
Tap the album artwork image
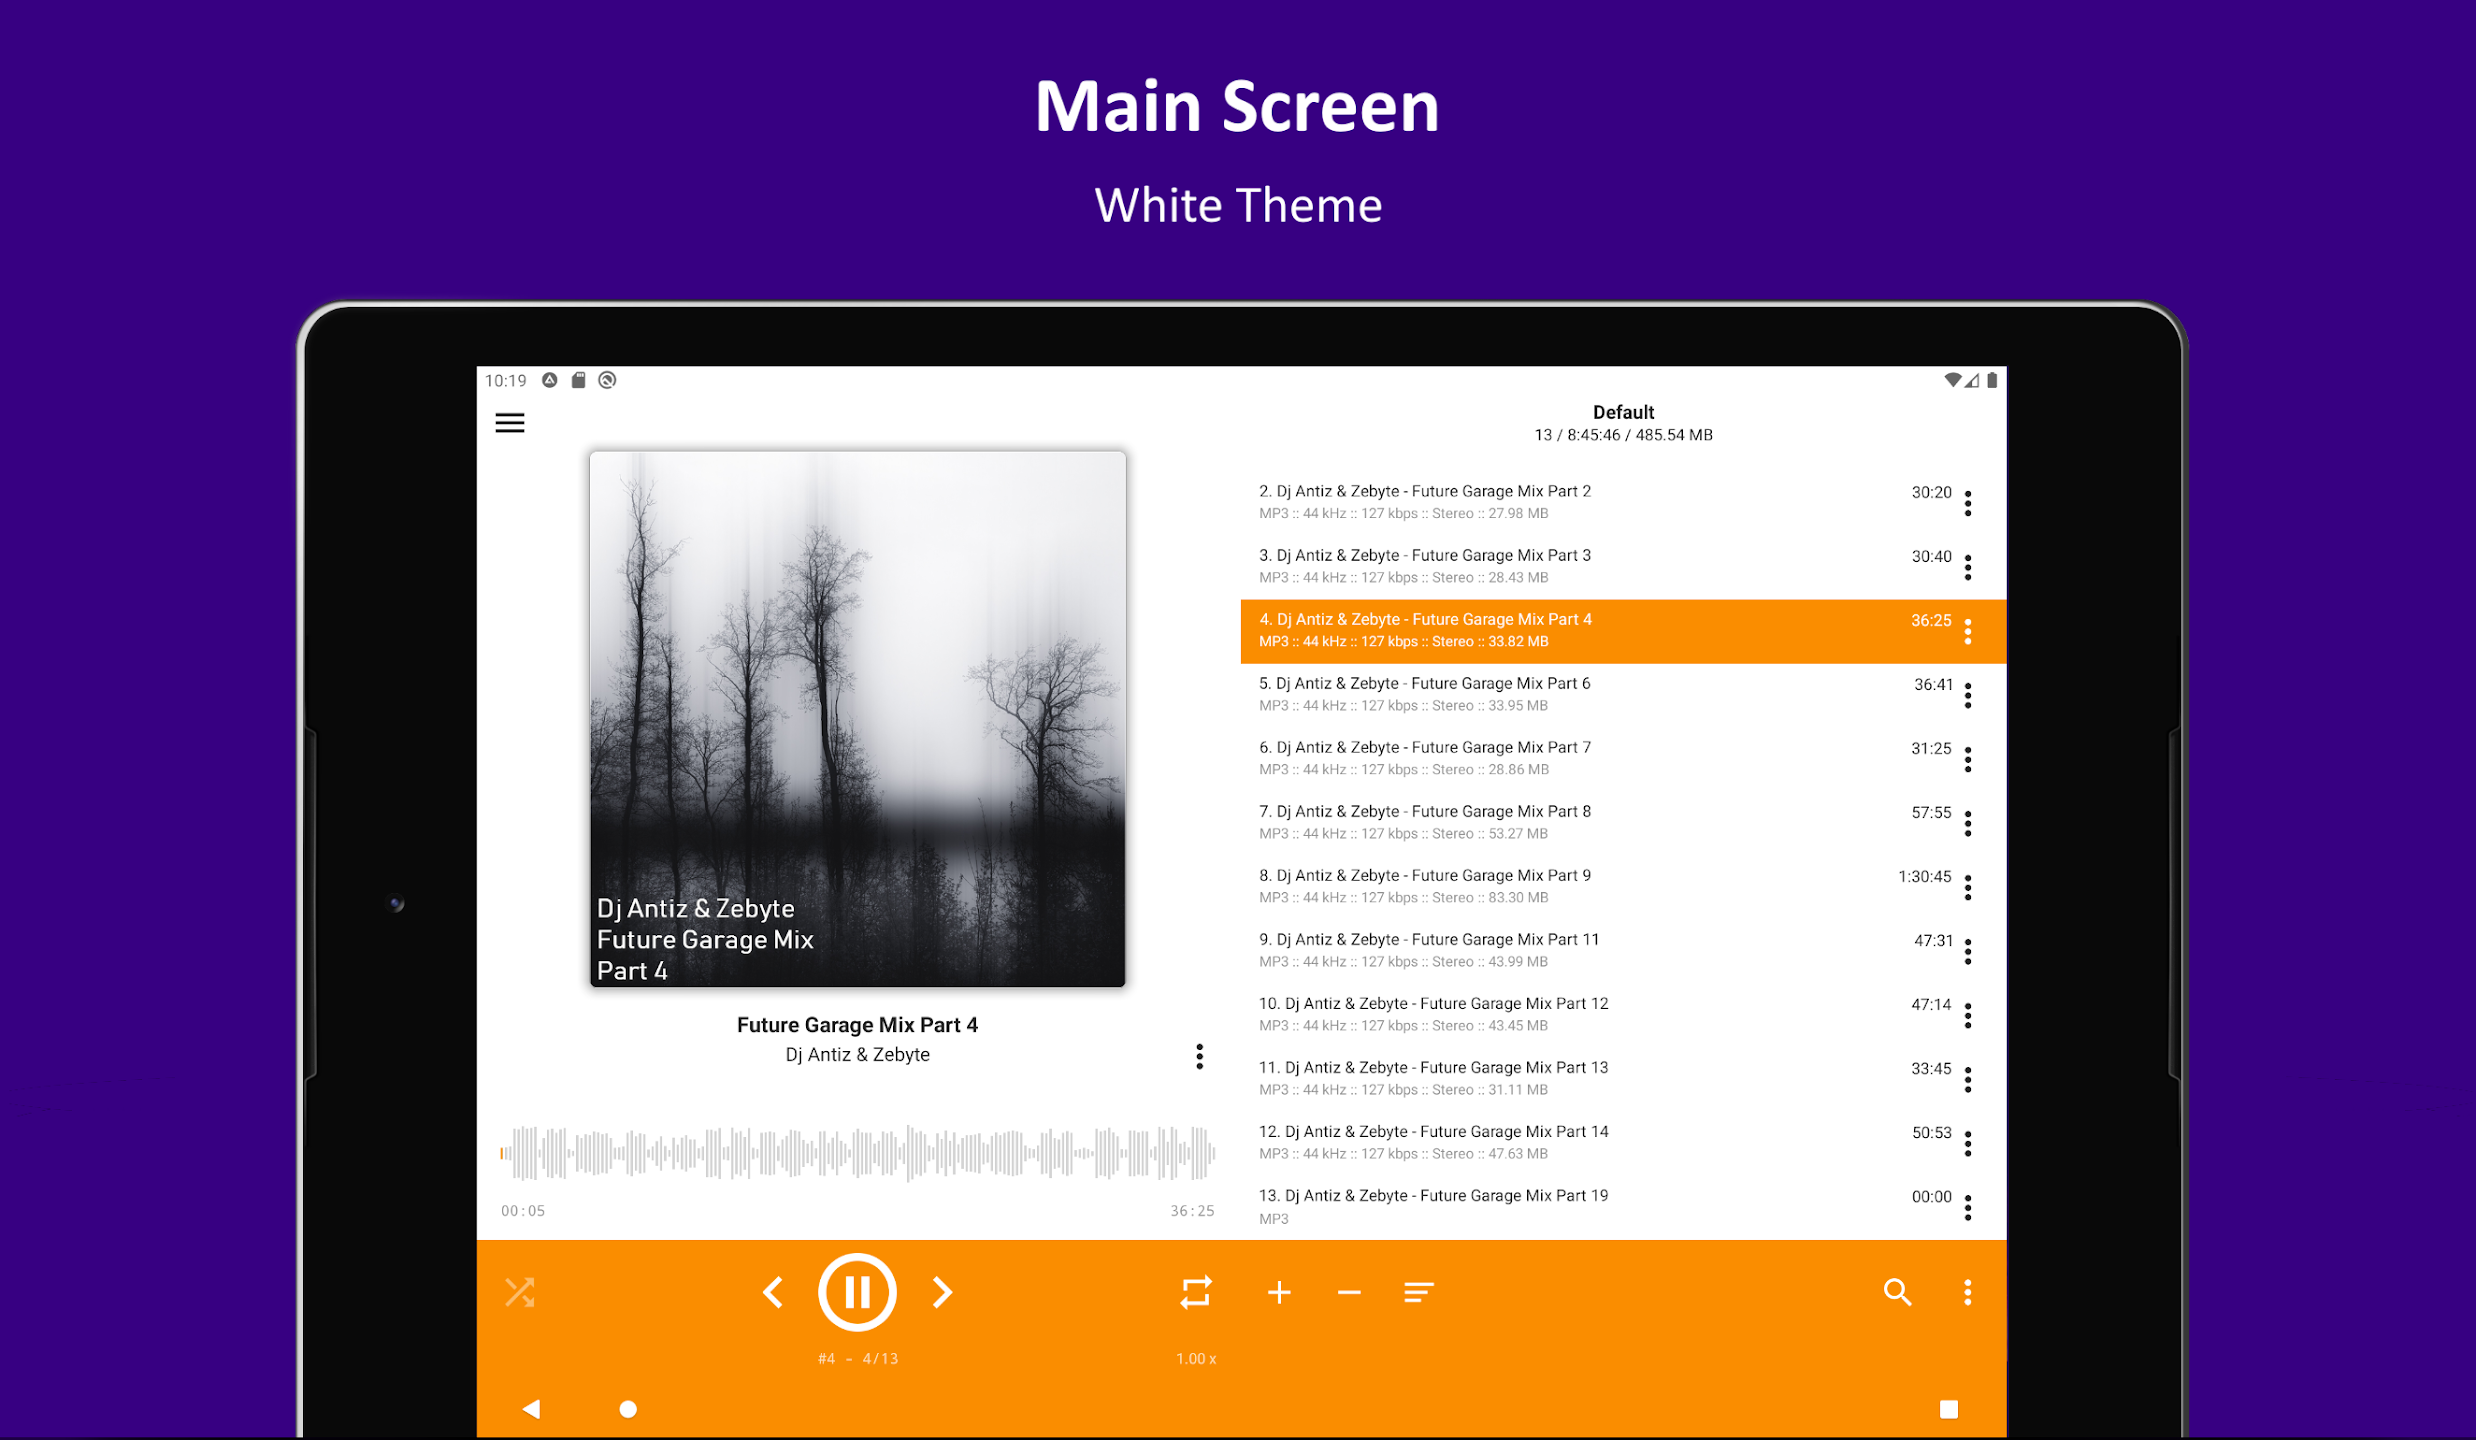click(x=857, y=718)
